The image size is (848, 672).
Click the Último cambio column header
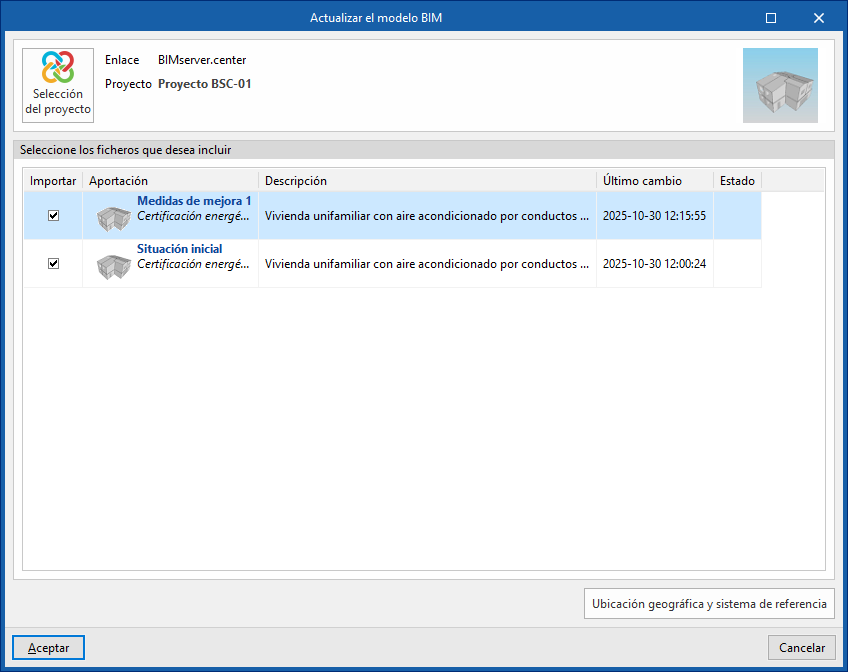(x=655, y=181)
